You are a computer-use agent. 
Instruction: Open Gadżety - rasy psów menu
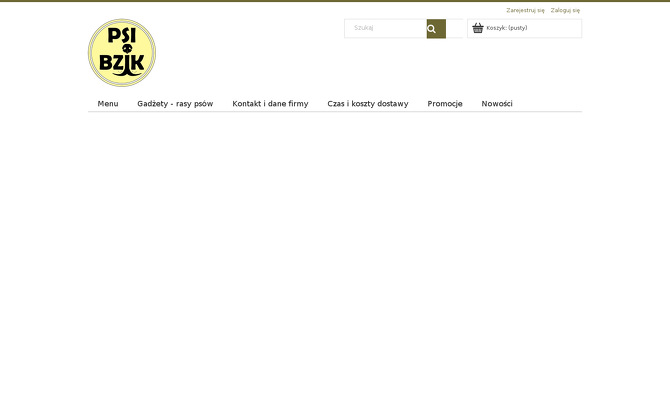coord(175,103)
